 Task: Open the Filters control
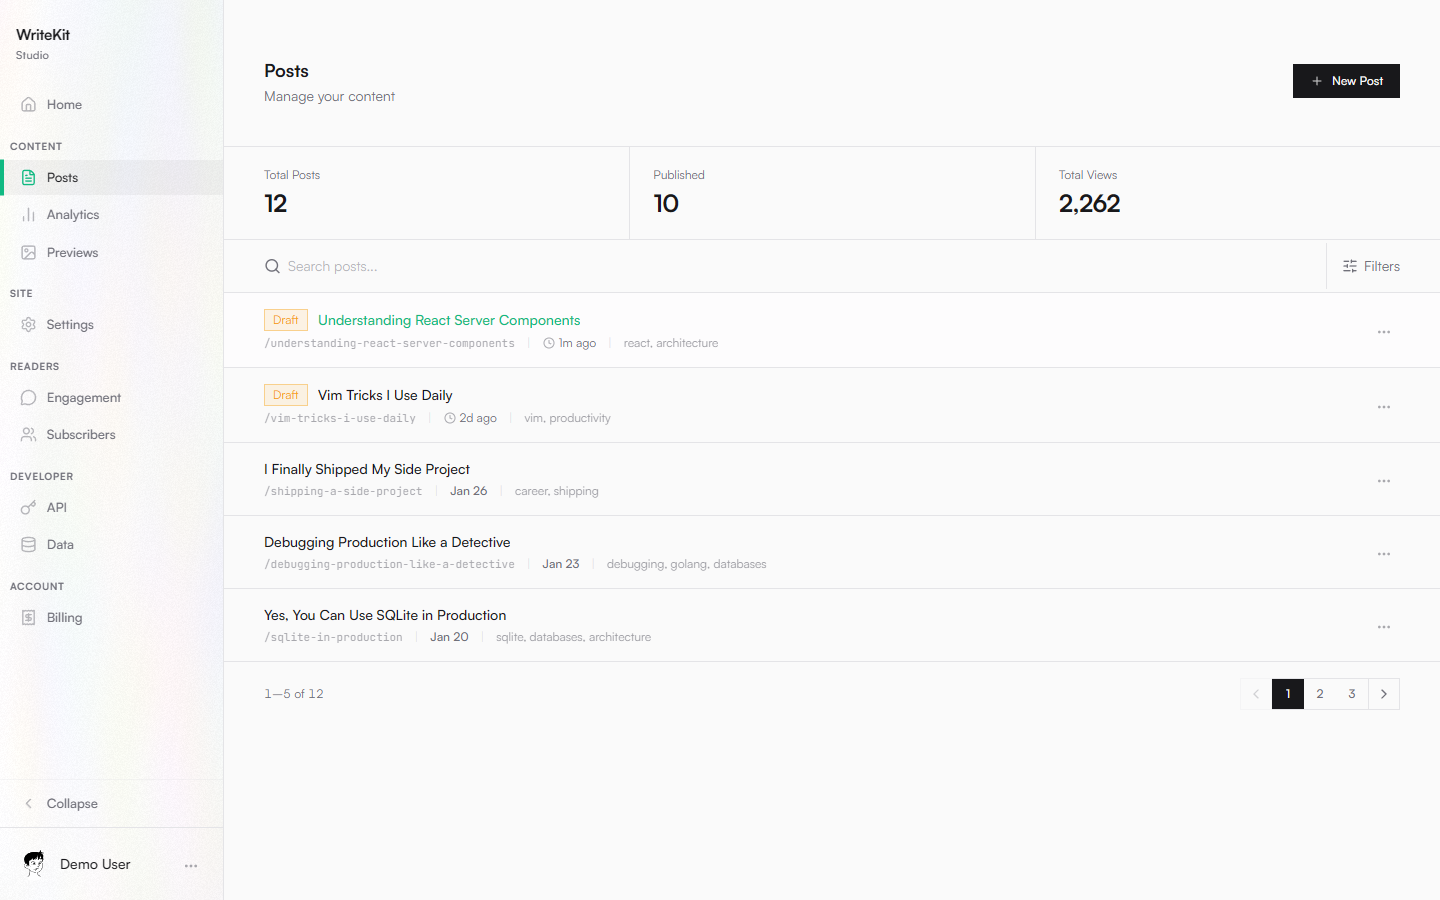tap(1373, 266)
